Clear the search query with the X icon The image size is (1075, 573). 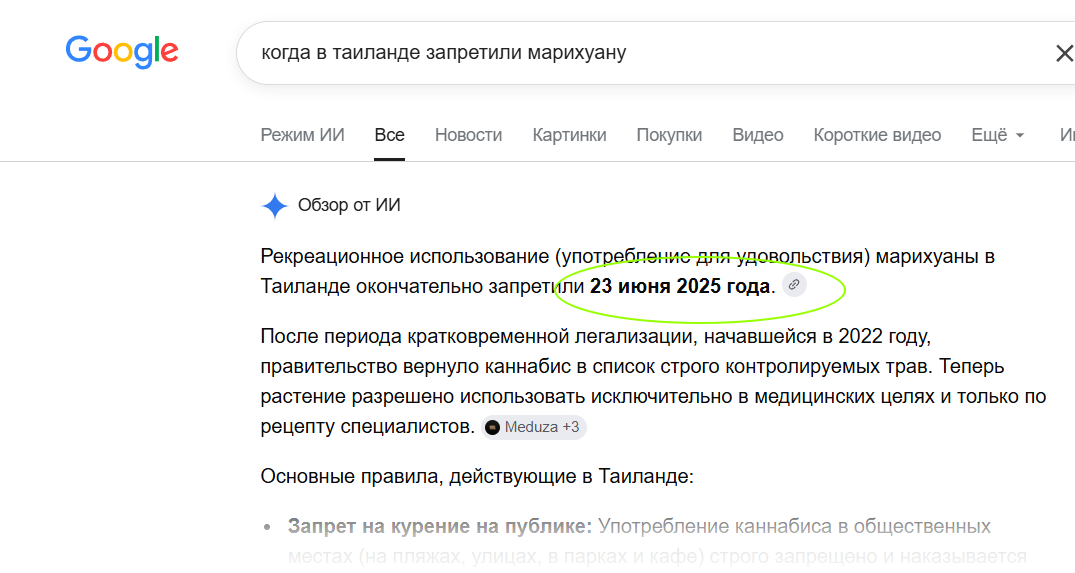1064,53
